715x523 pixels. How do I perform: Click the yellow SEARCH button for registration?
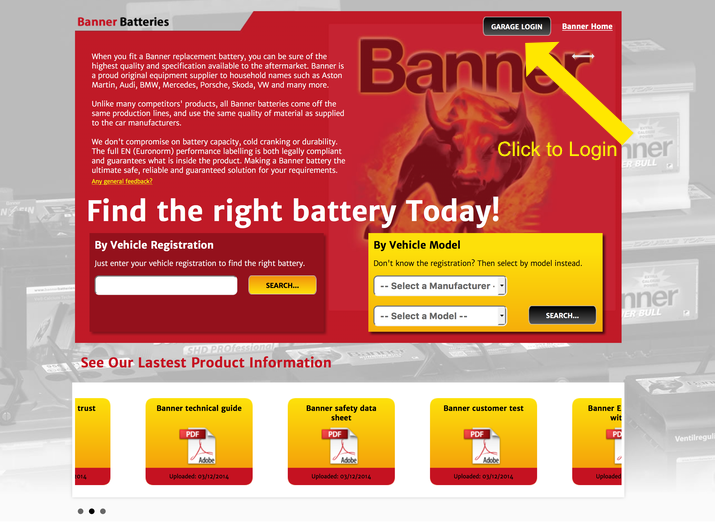point(282,285)
